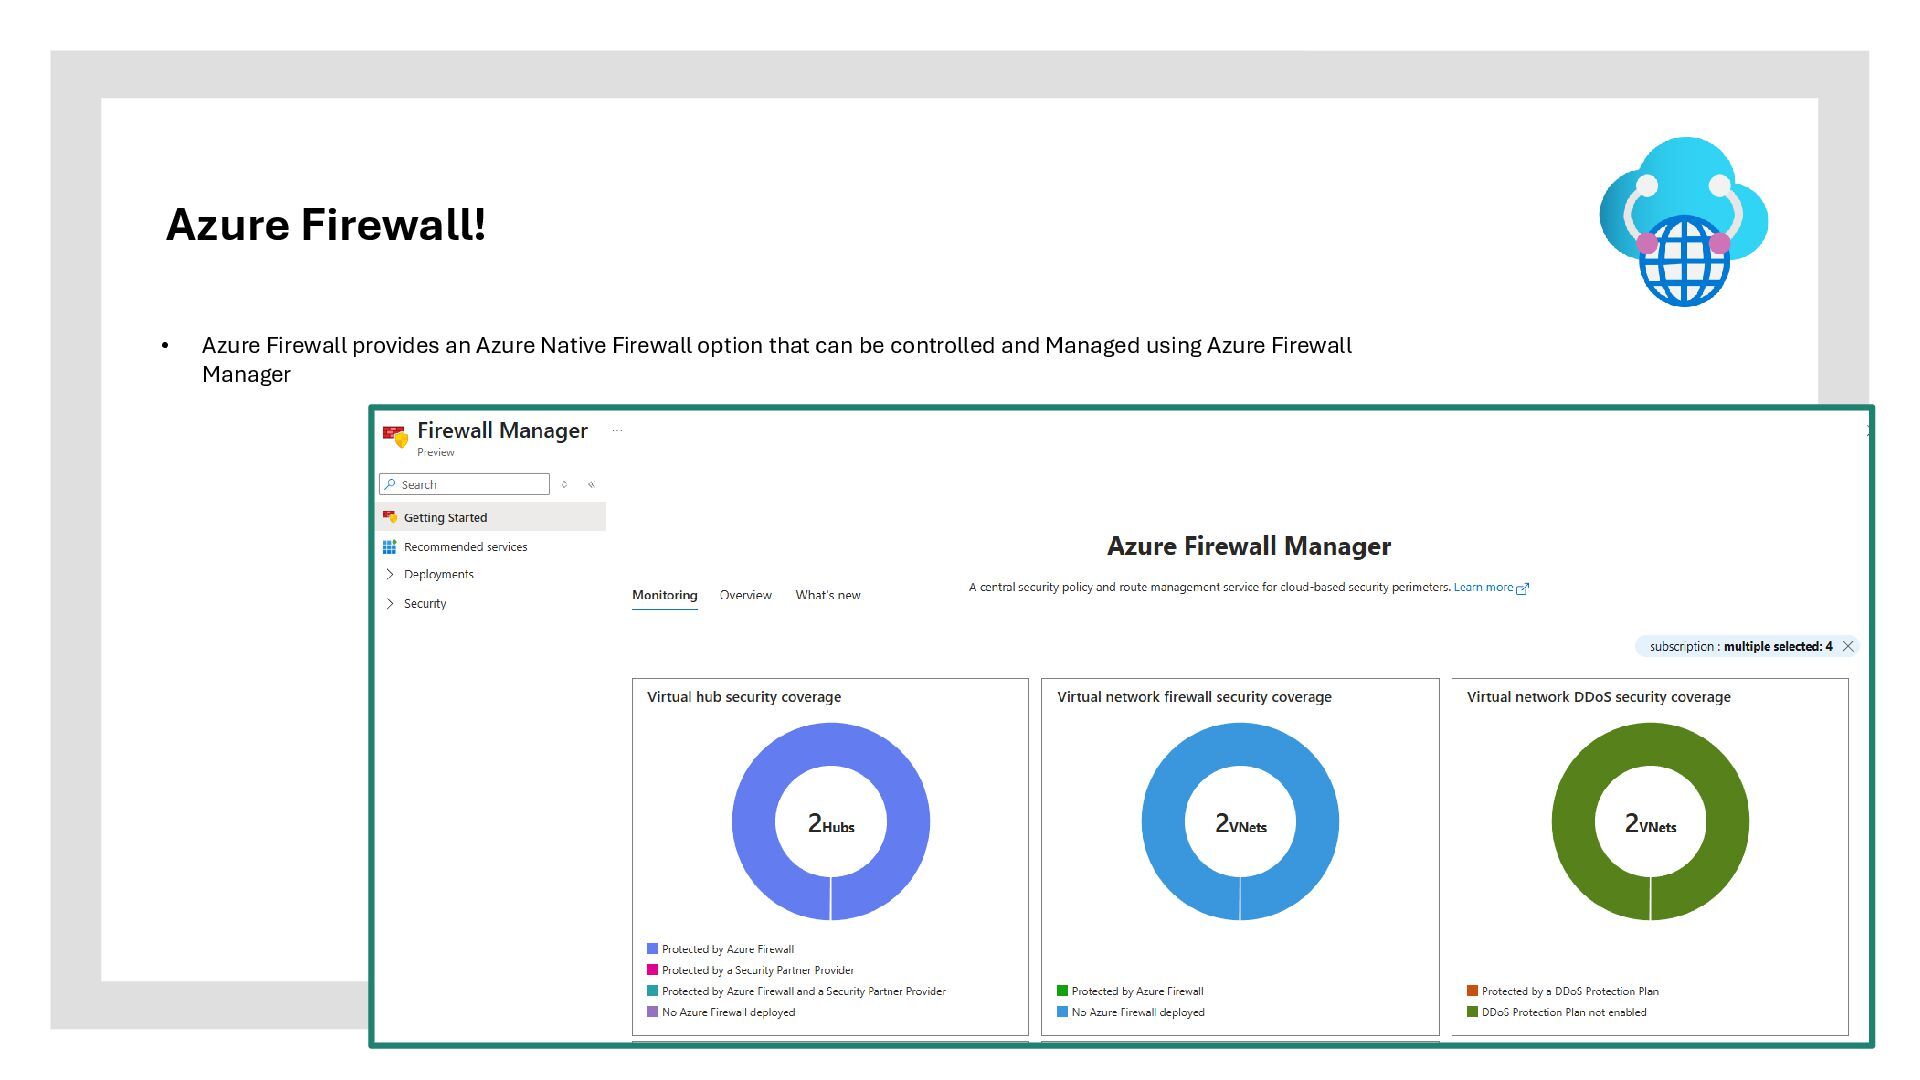Viewport: 1920px width, 1080px height.
Task: Click the pink Security Partner Provider swatch
Action: [x=652, y=970]
